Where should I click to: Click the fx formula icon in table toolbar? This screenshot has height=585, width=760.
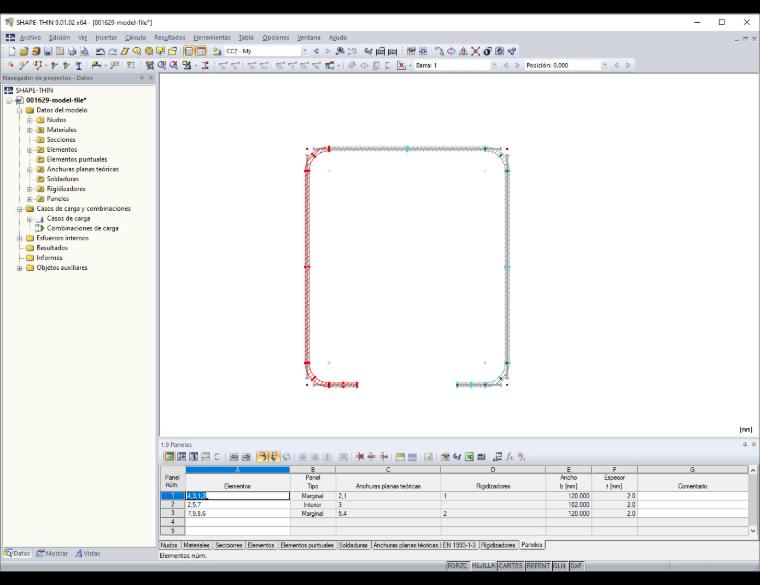coord(509,457)
